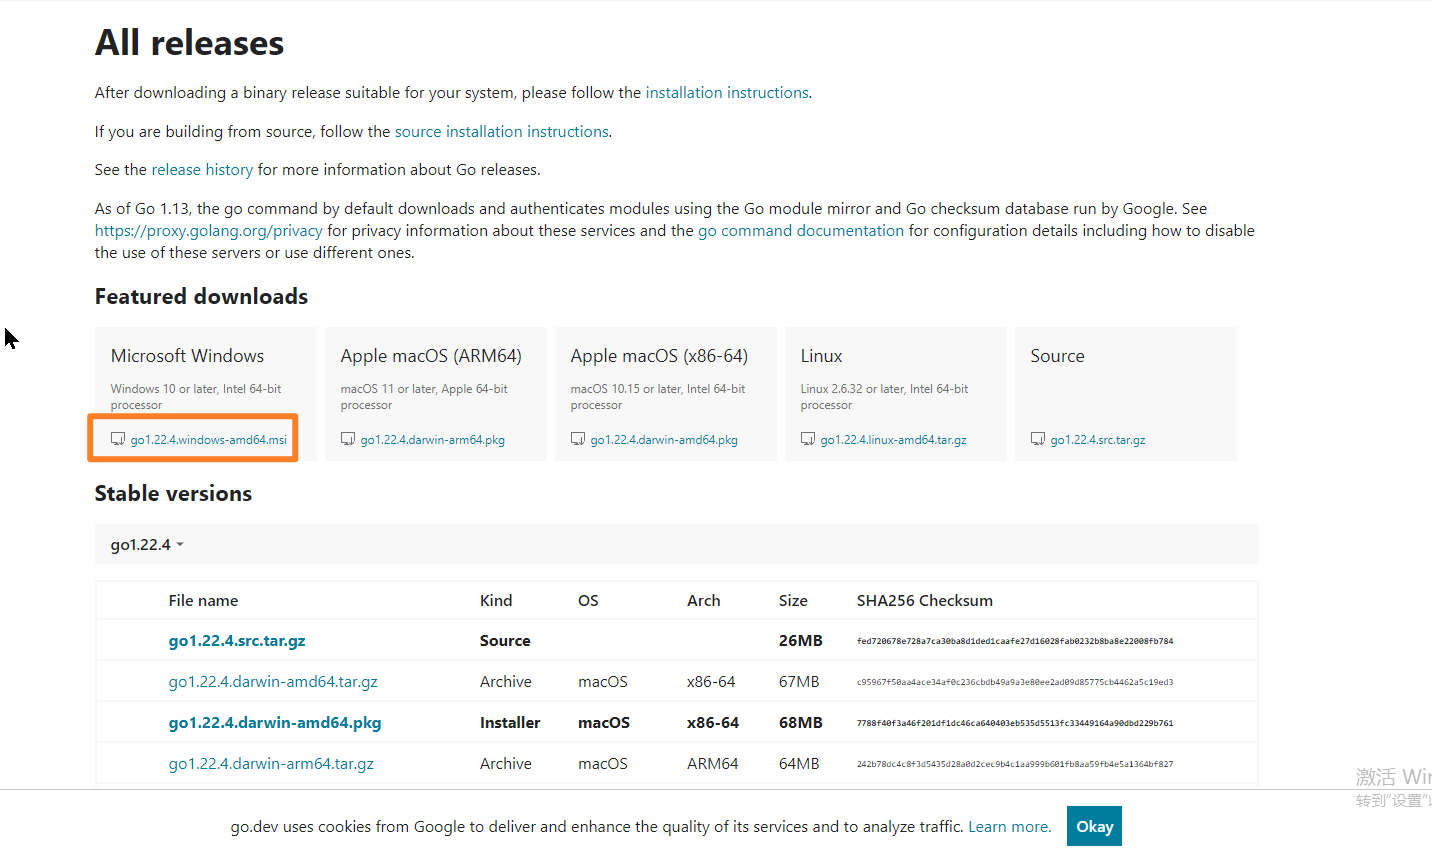
Task: Click the Stable versions heading
Action: point(173,493)
